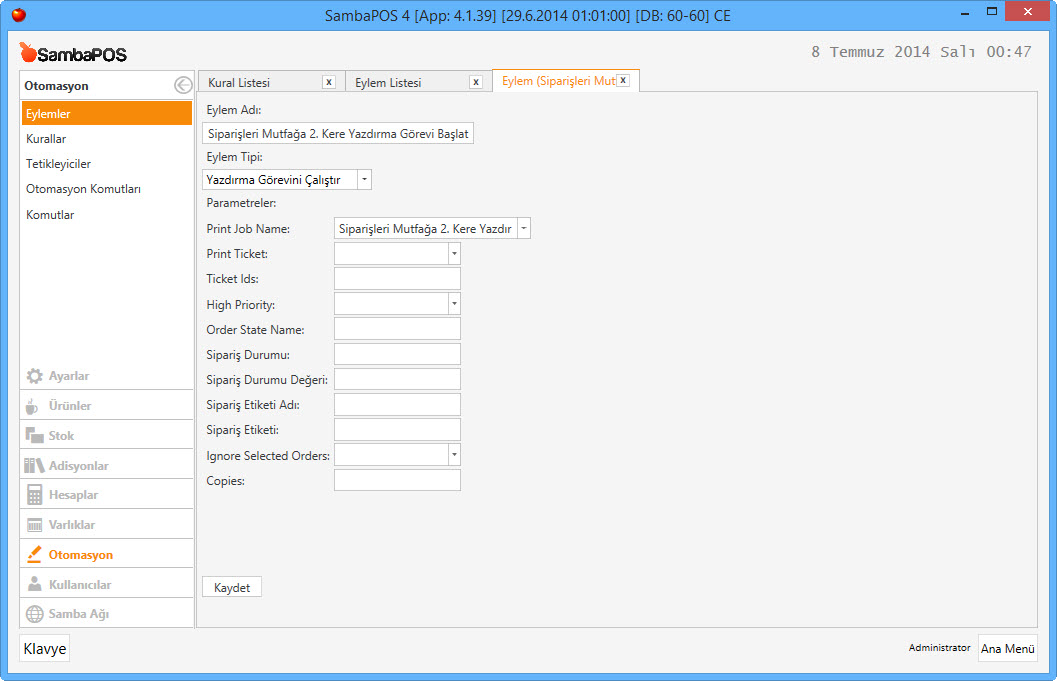Screen dimensions: 1057x681
Task: Open the Print Job Name dropdown
Action: tap(523, 229)
